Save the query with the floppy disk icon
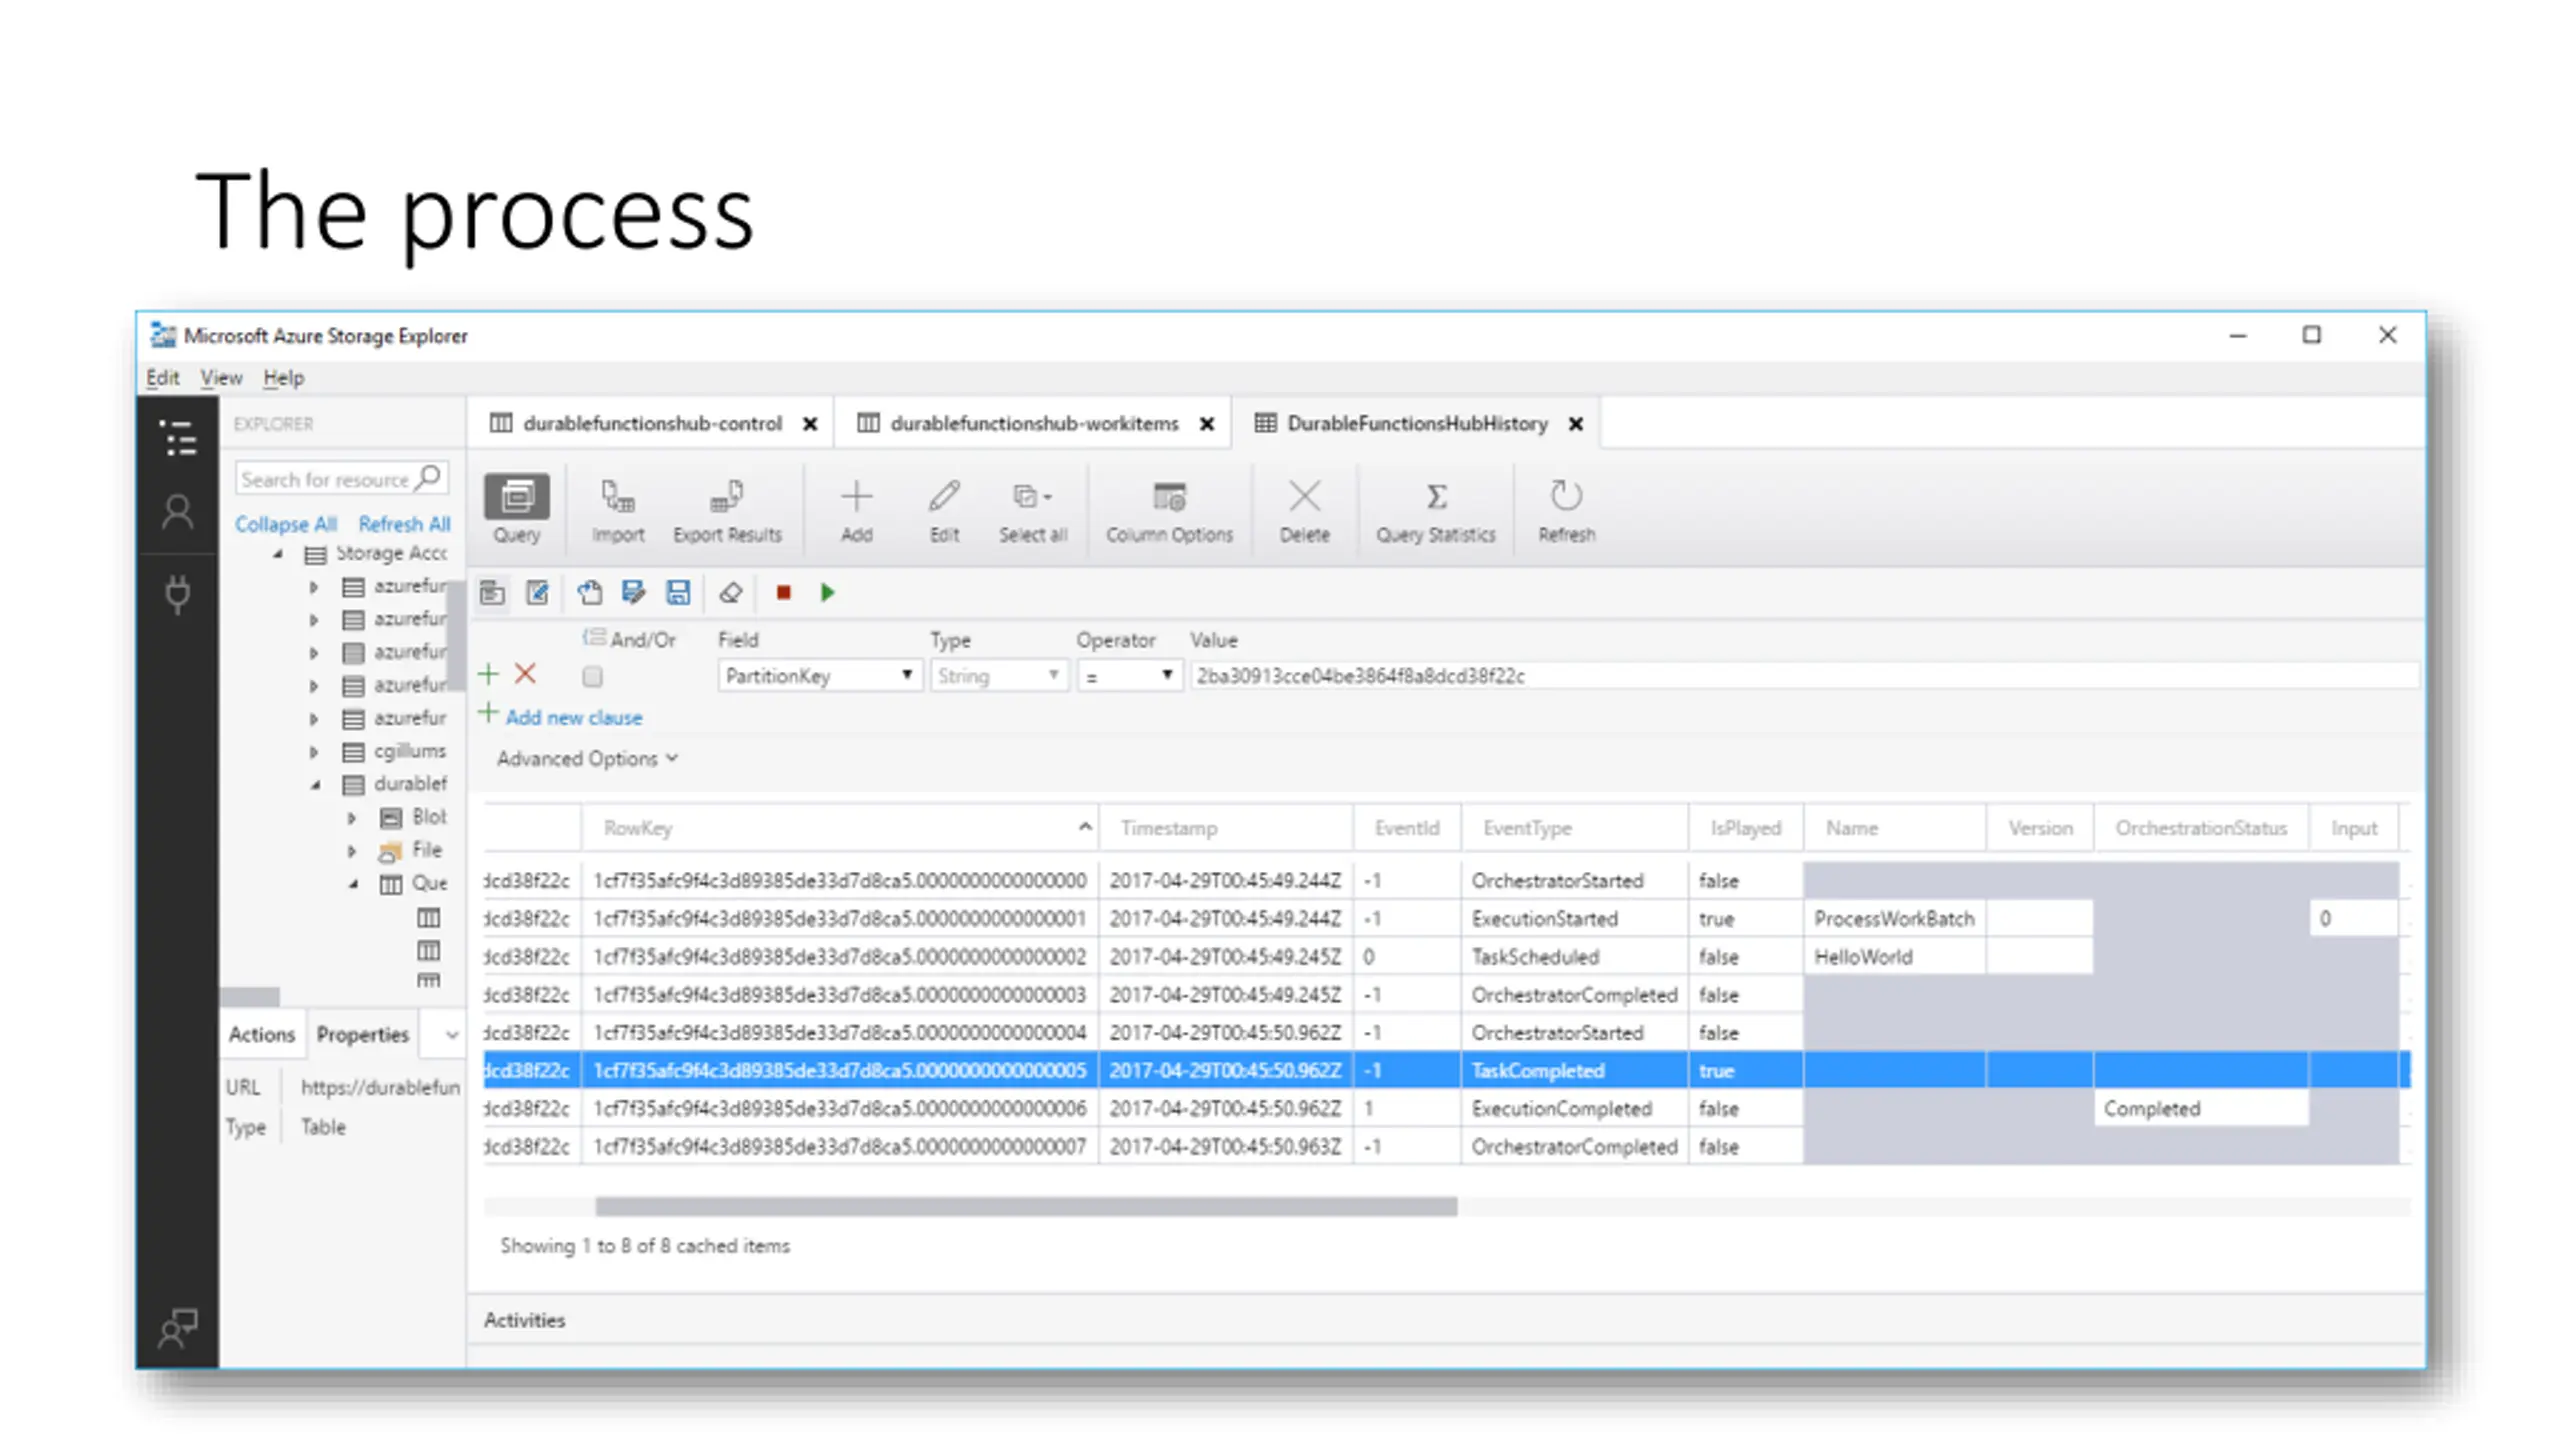 pos(678,593)
